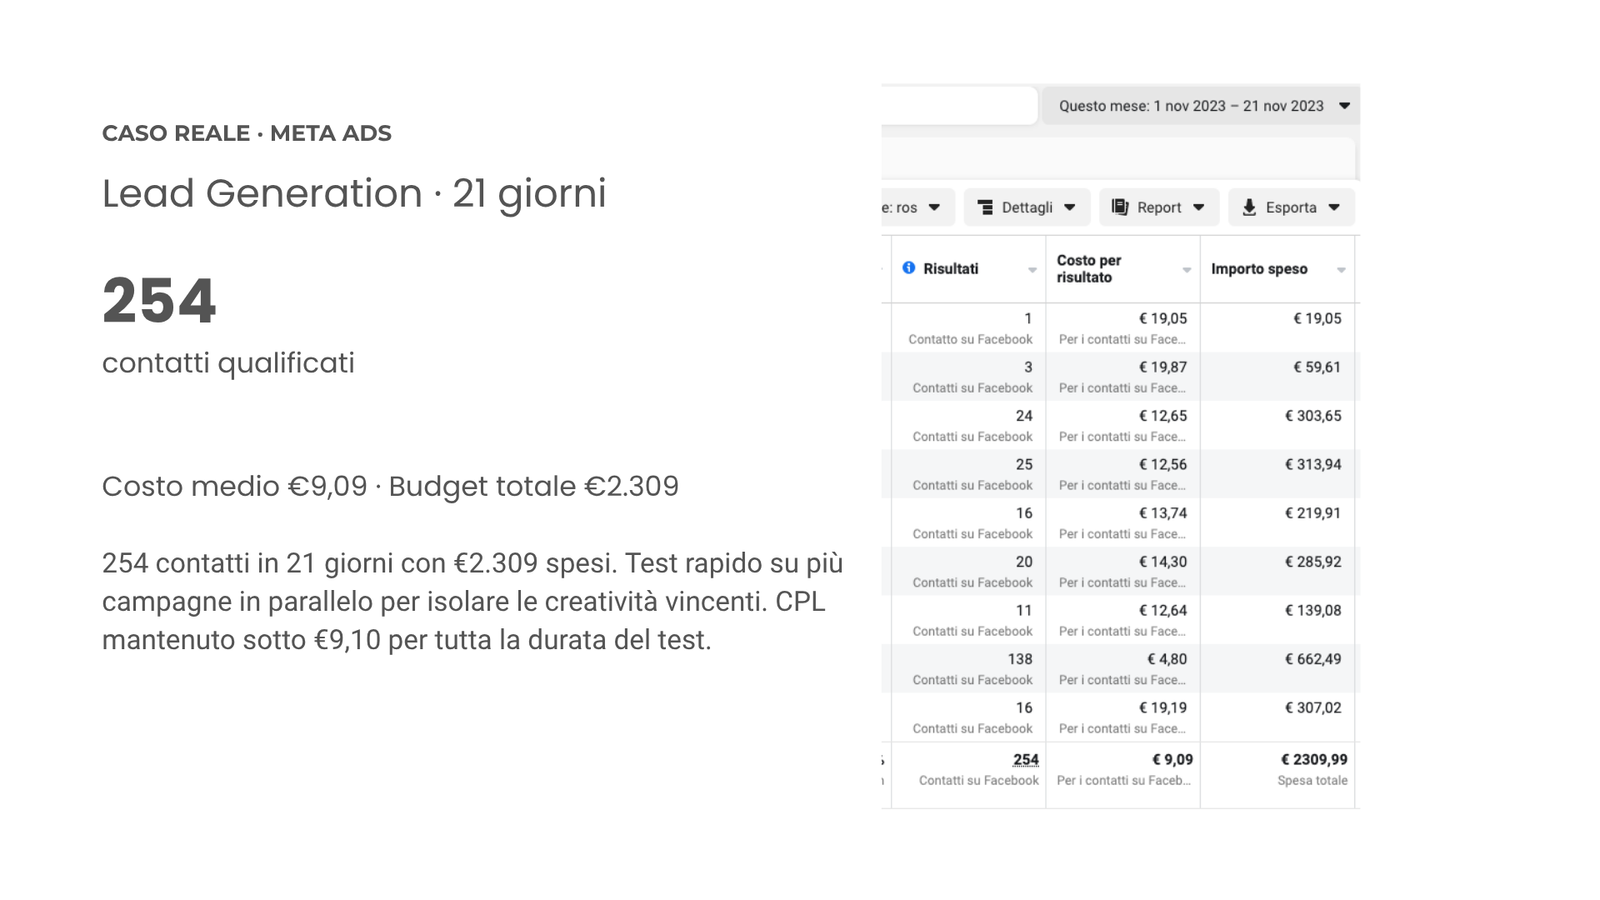Click the Report pages icon
Viewport: 1600px width, 900px height.
(1120, 207)
